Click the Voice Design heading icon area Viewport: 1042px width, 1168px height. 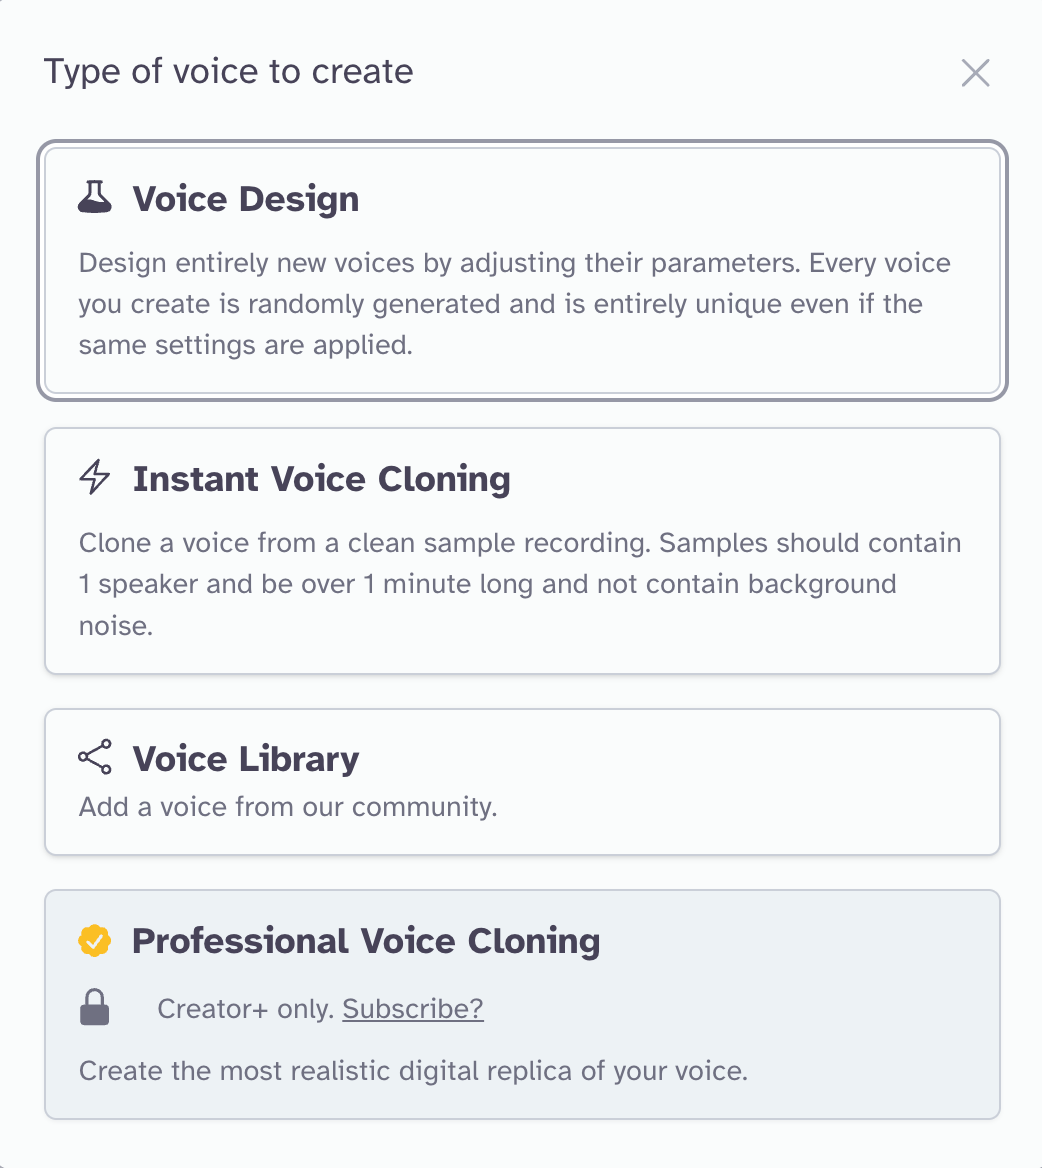(92, 197)
